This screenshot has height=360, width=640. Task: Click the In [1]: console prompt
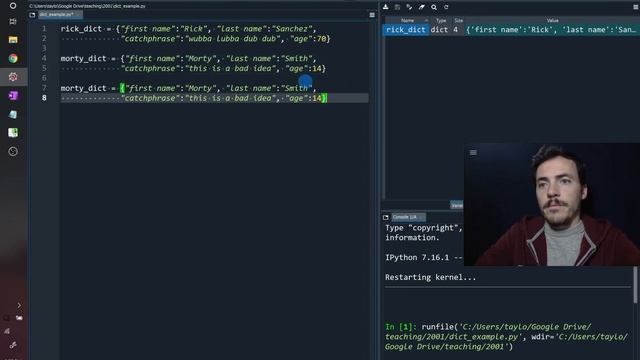401,327
